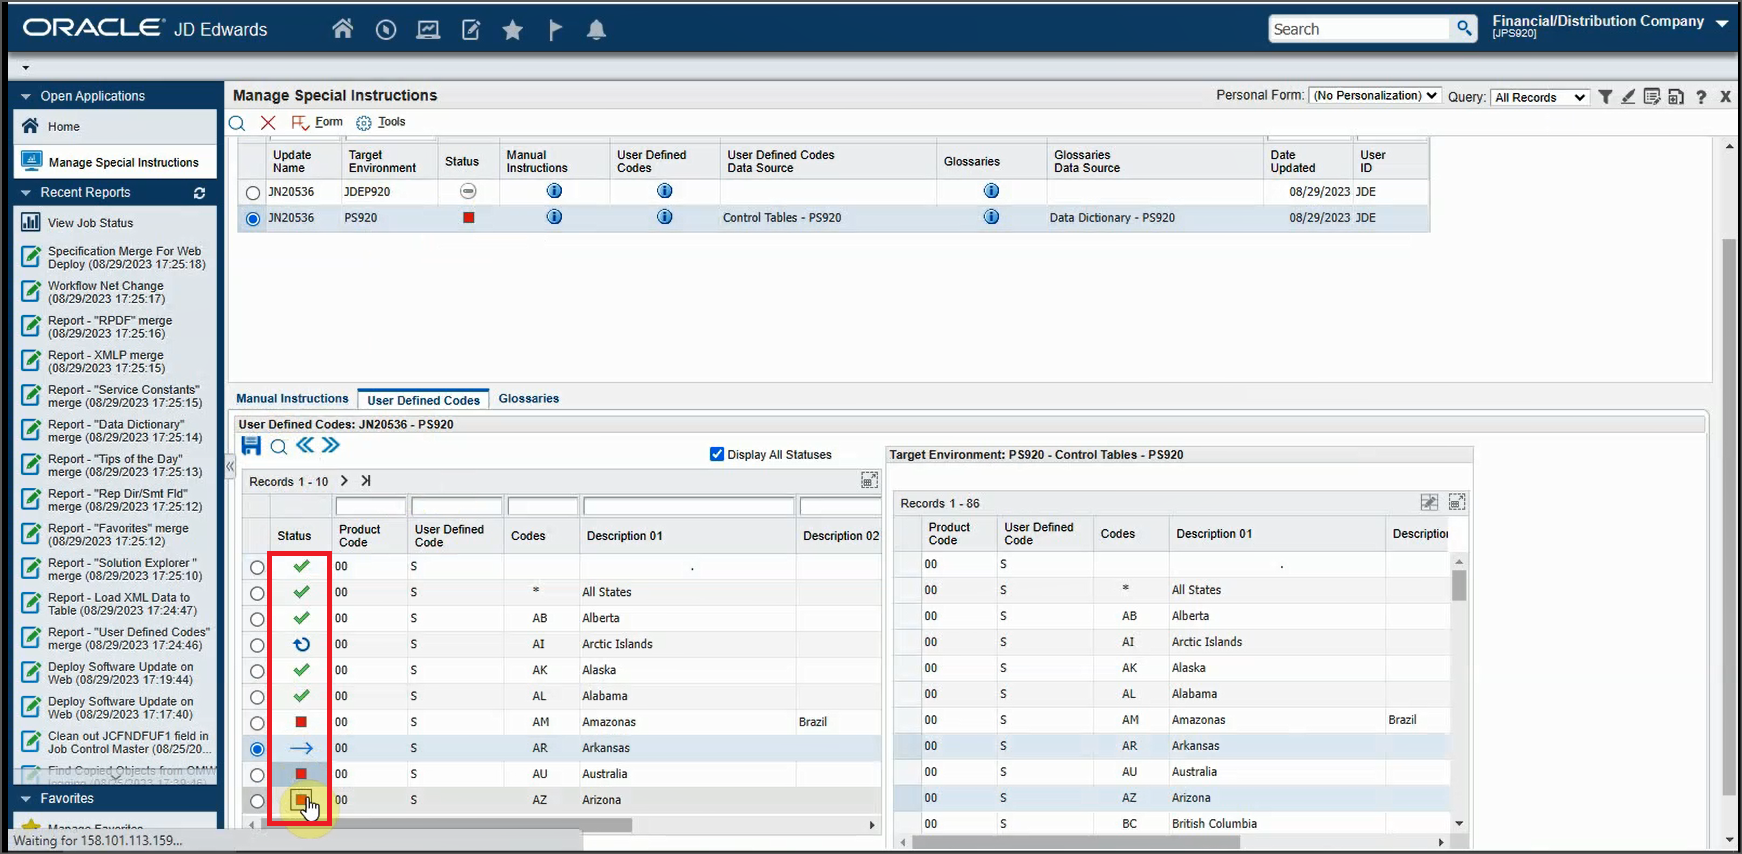Click the compose/edit icon in the top bar

[x=471, y=30]
